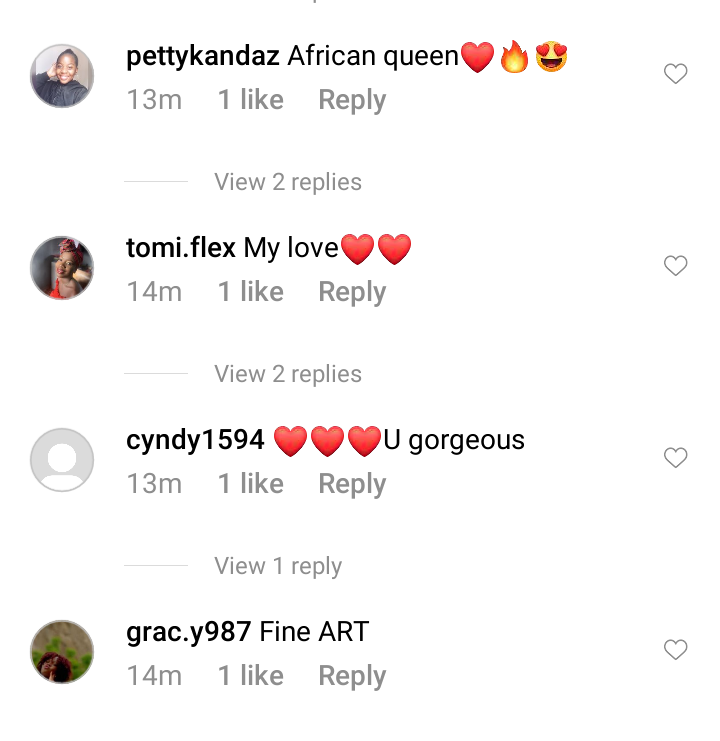Open cyndy1594's default avatar
The image size is (720, 741).
click(x=62, y=460)
